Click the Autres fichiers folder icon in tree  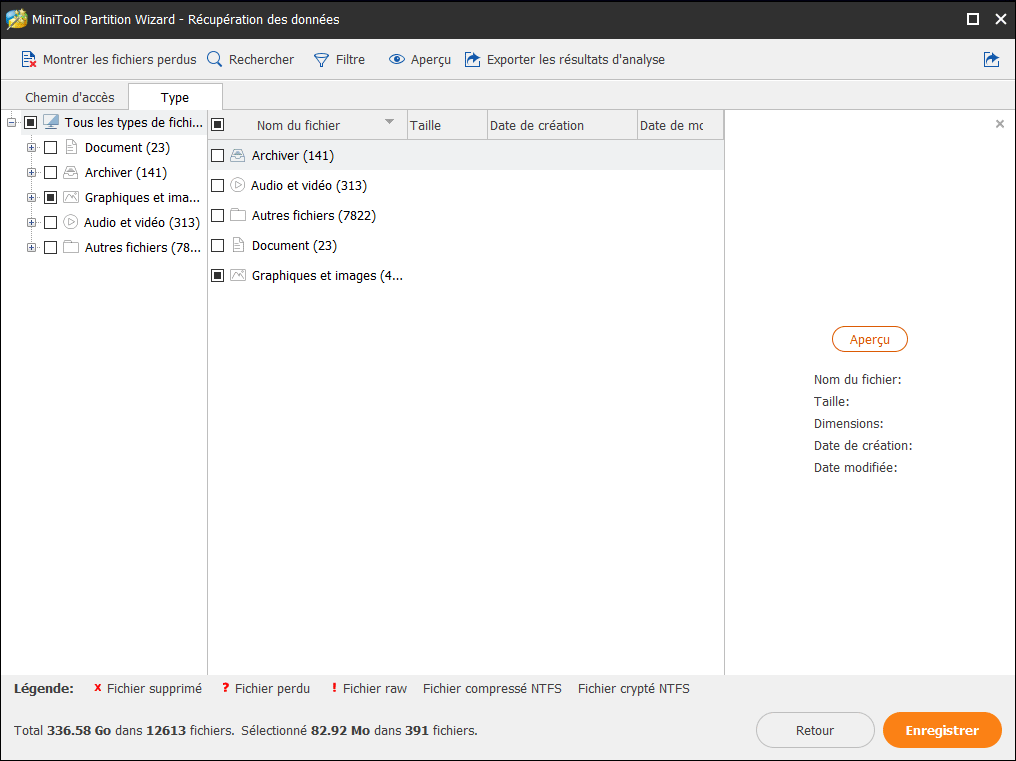[71, 247]
